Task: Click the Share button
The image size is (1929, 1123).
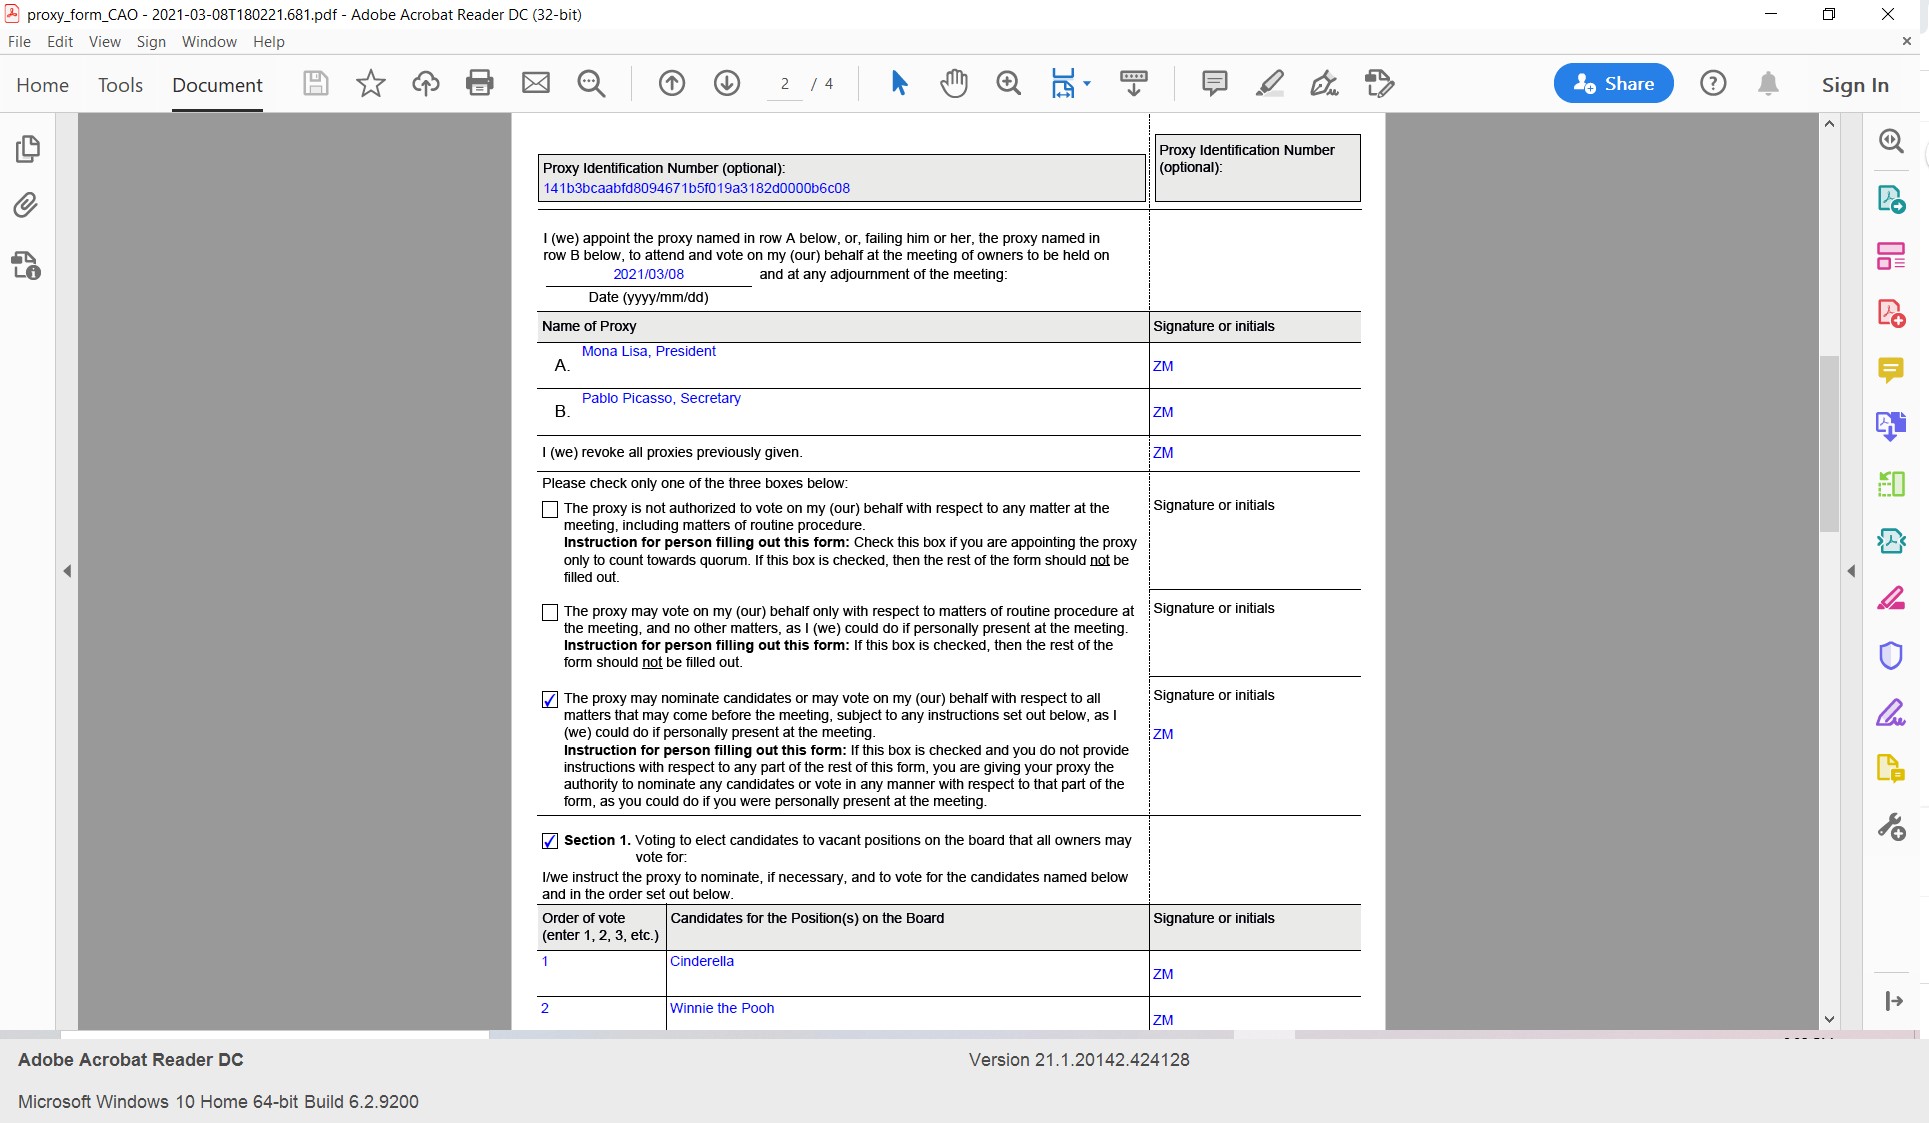Action: [x=1613, y=84]
